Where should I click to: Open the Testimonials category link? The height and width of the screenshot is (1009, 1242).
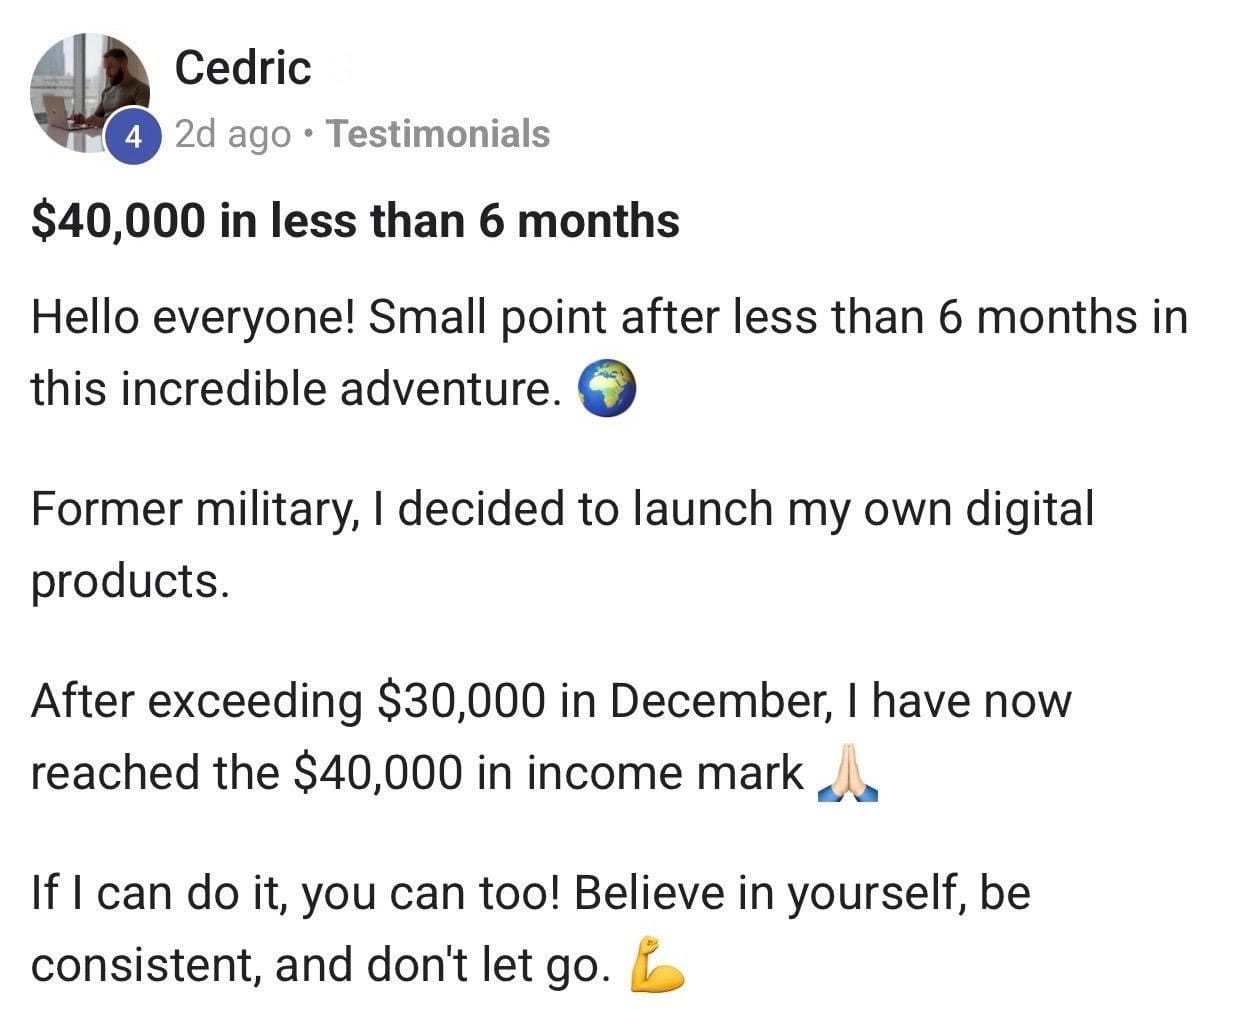click(x=438, y=134)
